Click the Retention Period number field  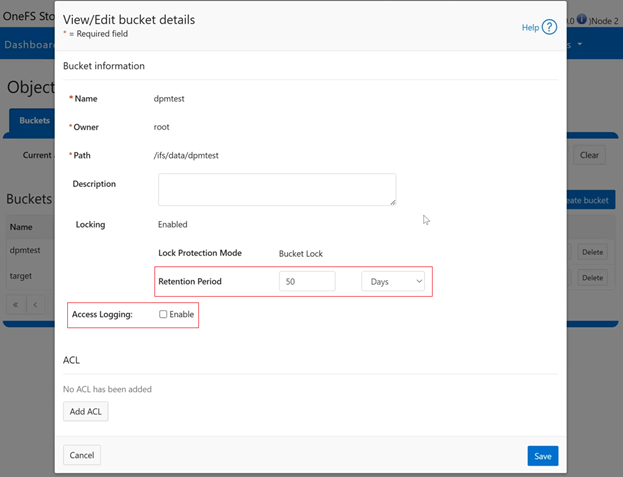[306, 282]
